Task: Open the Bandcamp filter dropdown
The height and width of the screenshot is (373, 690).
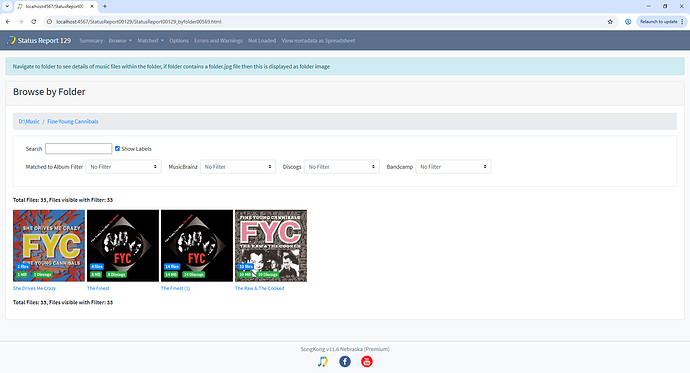Action: click(x=453, y=167)
